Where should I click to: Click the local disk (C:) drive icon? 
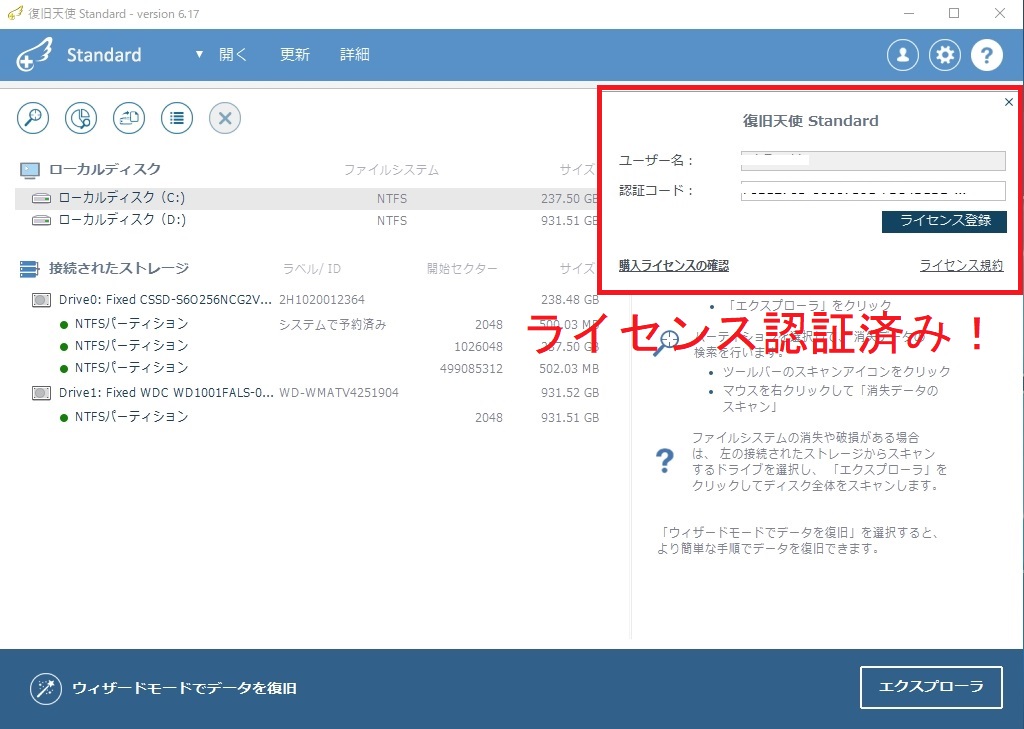pyautogui.click(x=41, y=198)
